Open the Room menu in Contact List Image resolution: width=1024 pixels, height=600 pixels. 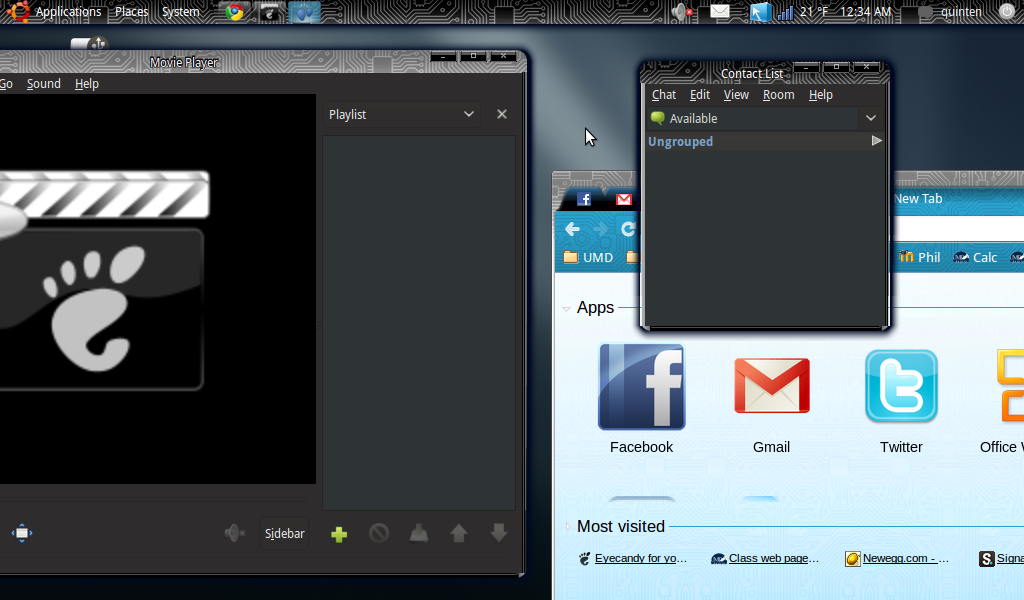click(x=778, y=95)
